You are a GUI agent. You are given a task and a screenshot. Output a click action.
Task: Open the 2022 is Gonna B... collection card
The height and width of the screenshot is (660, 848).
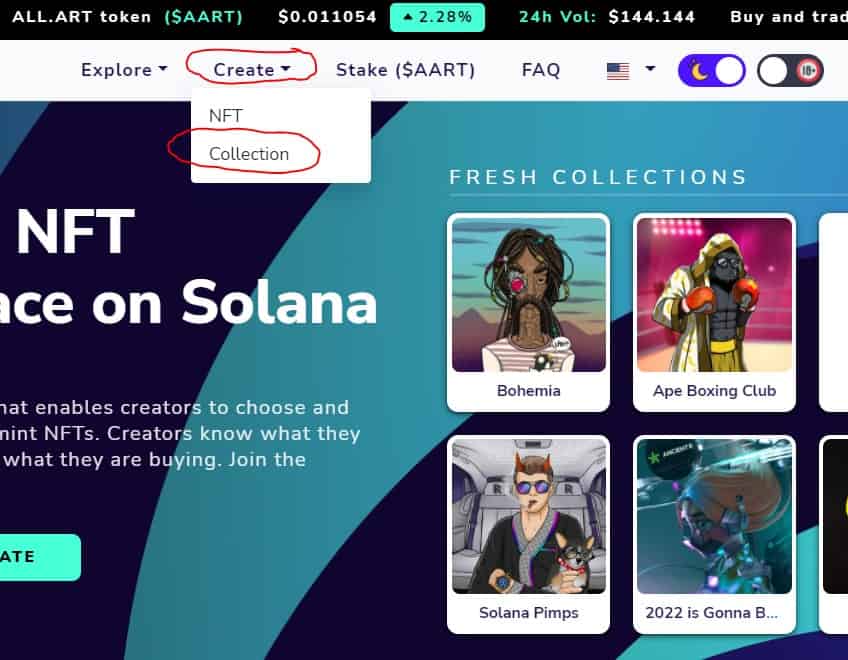(x=714, y=534)
